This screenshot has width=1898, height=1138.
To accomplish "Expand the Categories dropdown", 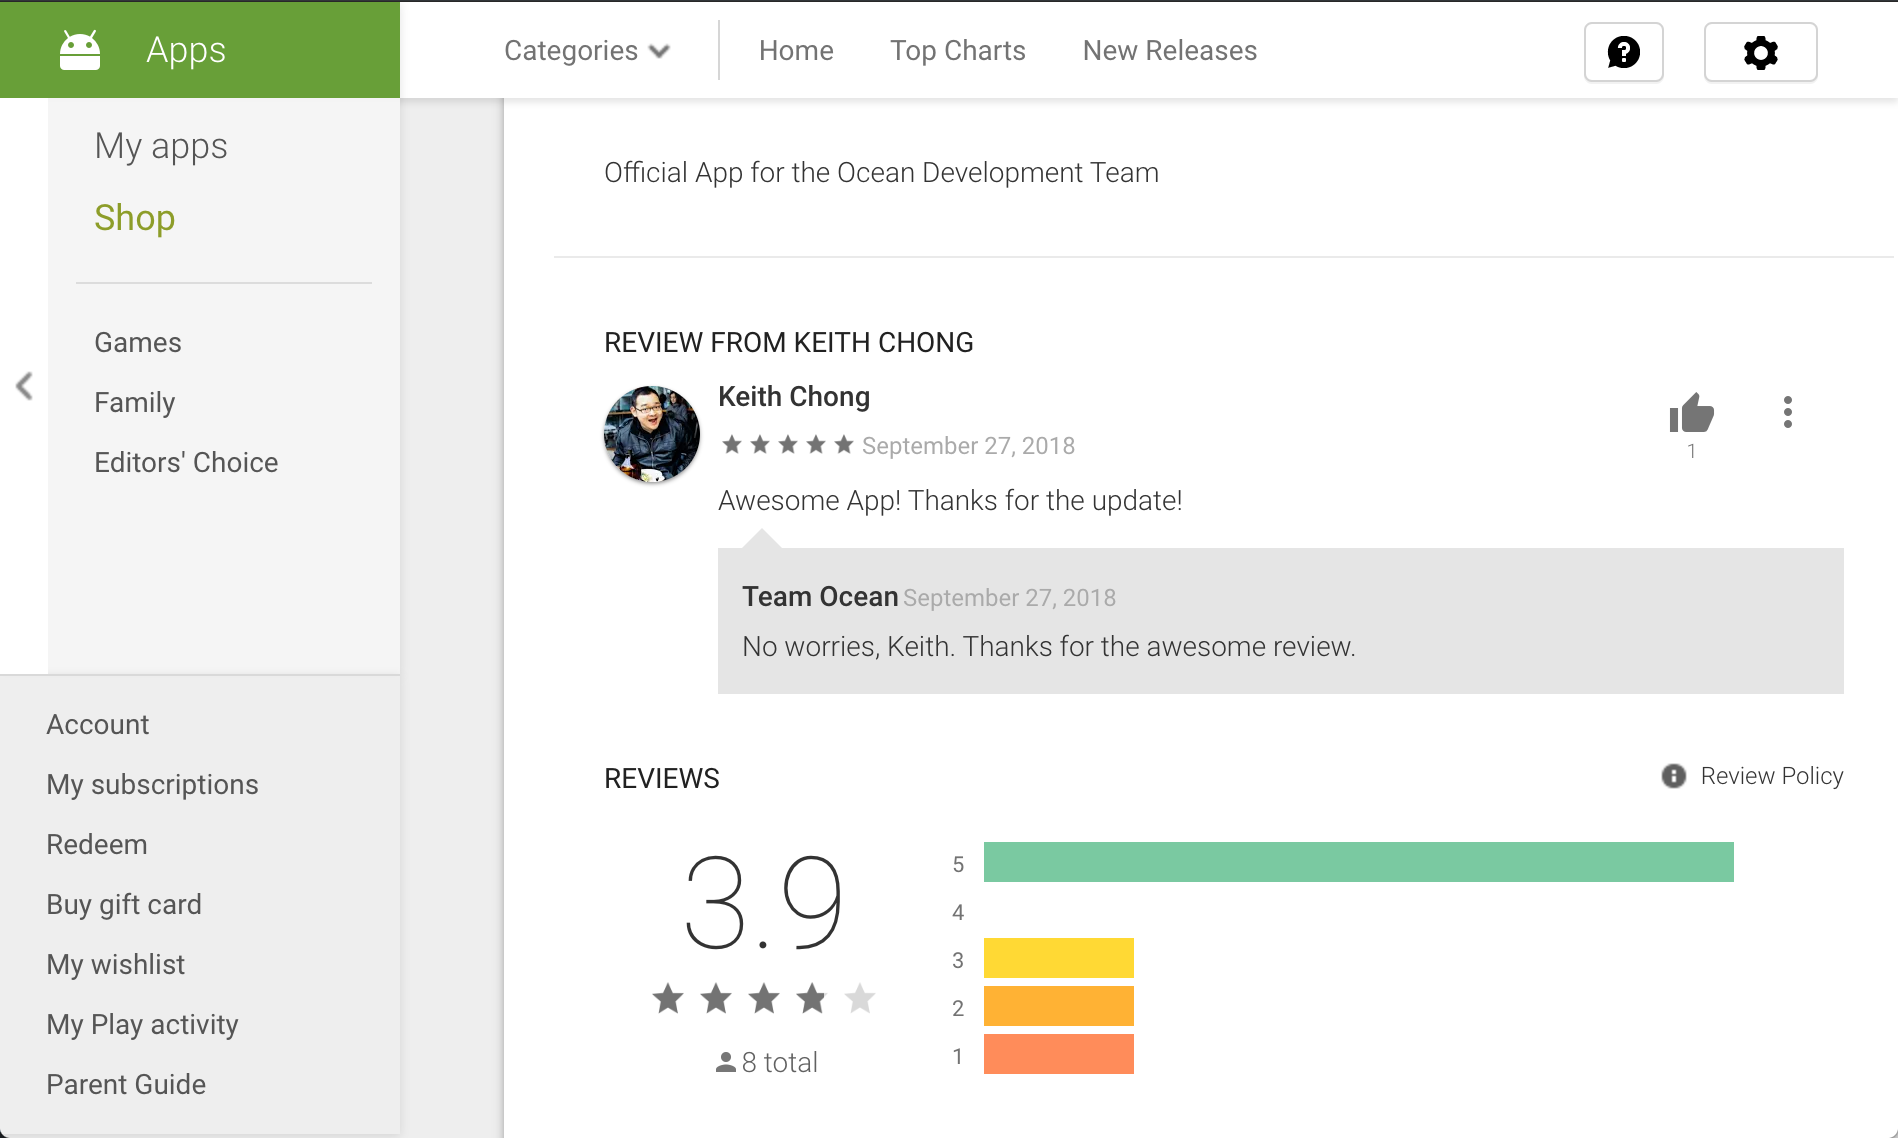I will click(586, 51).
